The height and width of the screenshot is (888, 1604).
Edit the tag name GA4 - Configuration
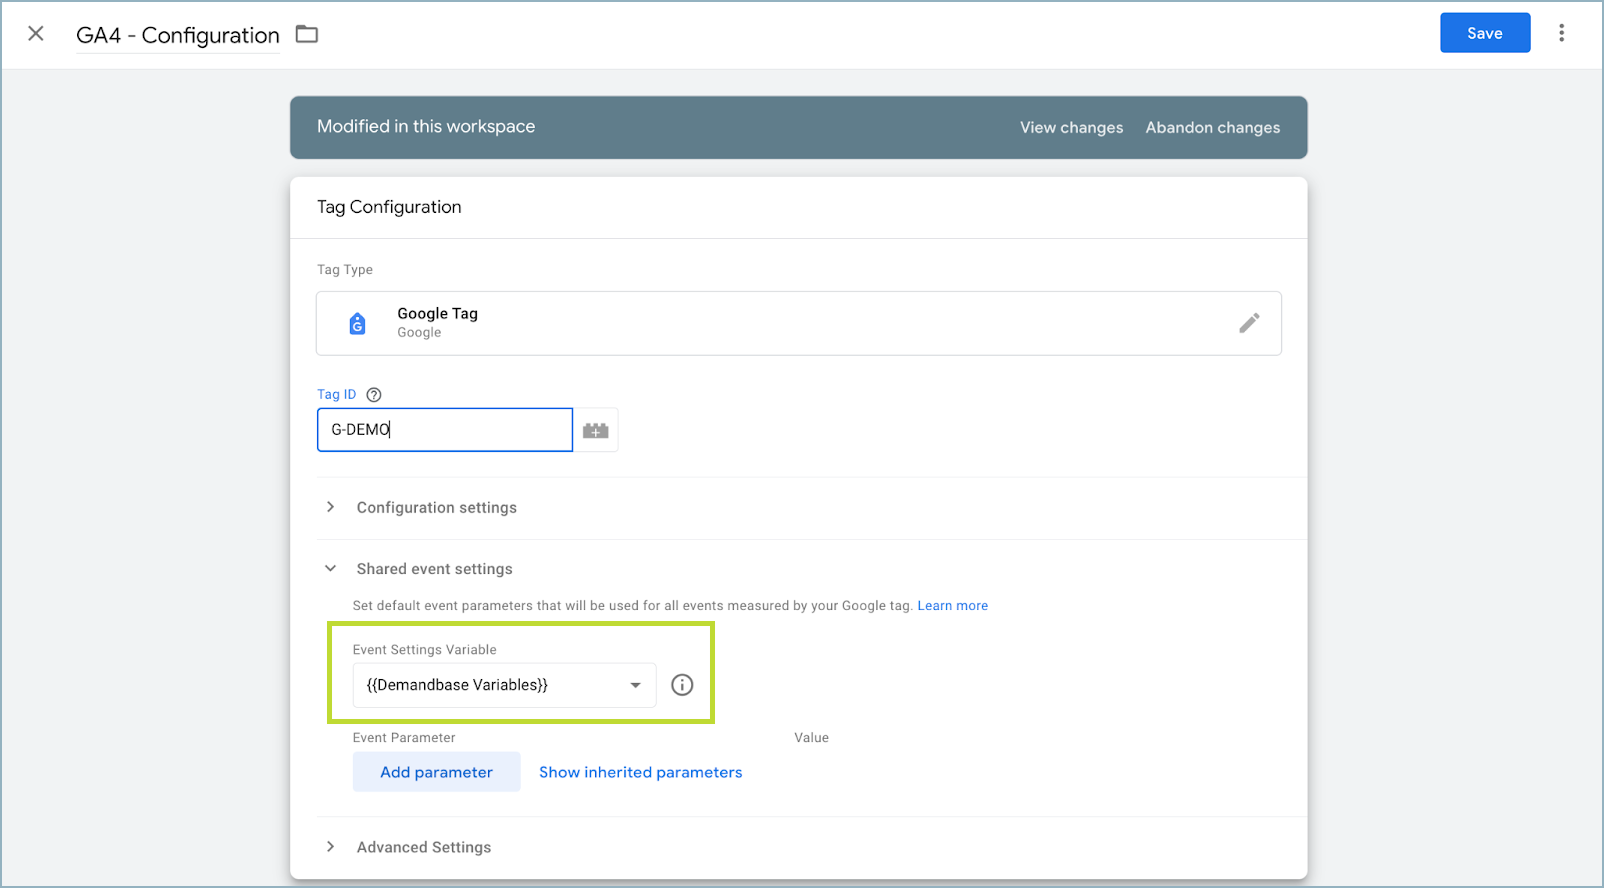(x=178, y=35)
